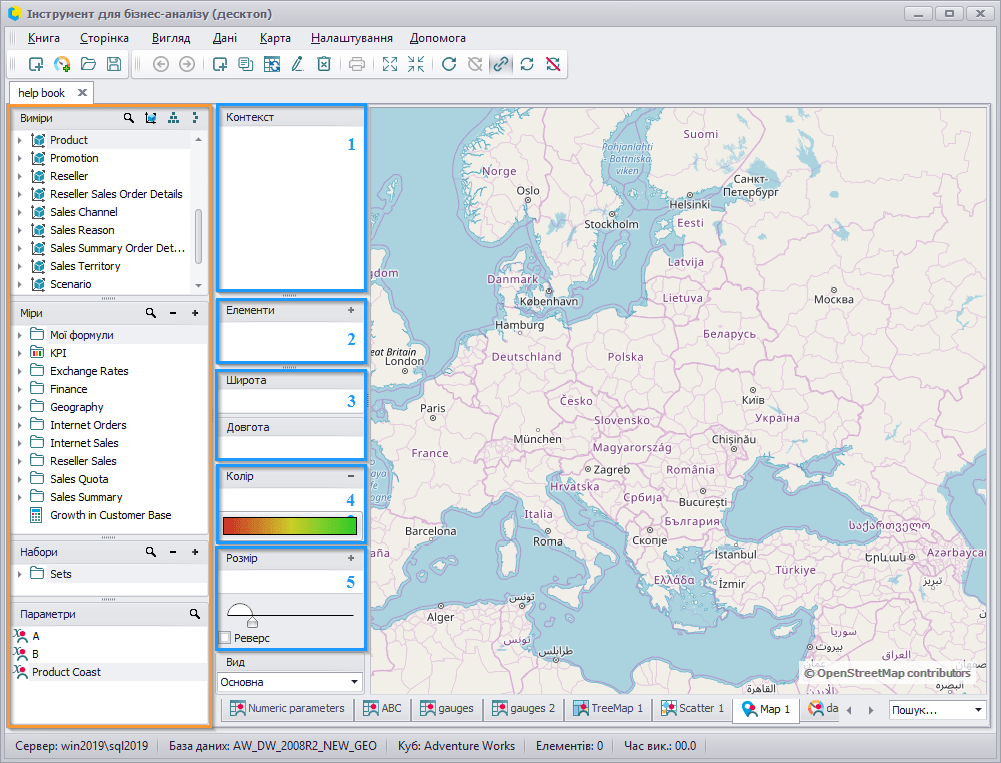The image size is (1001, 763).
Task: Click the delete page icon
Action: point(324,64)
